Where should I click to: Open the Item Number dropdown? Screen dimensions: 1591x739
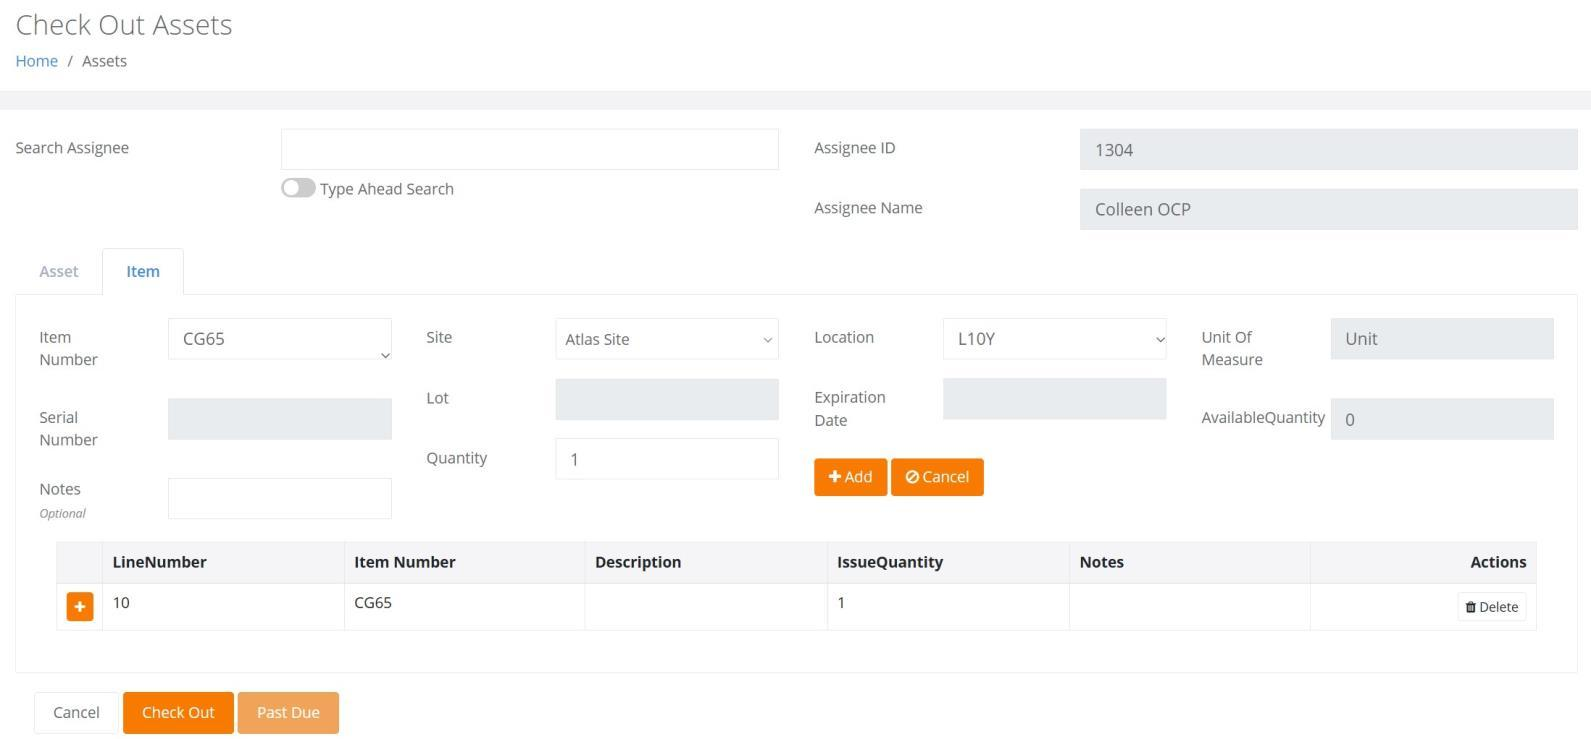(280, 339)
